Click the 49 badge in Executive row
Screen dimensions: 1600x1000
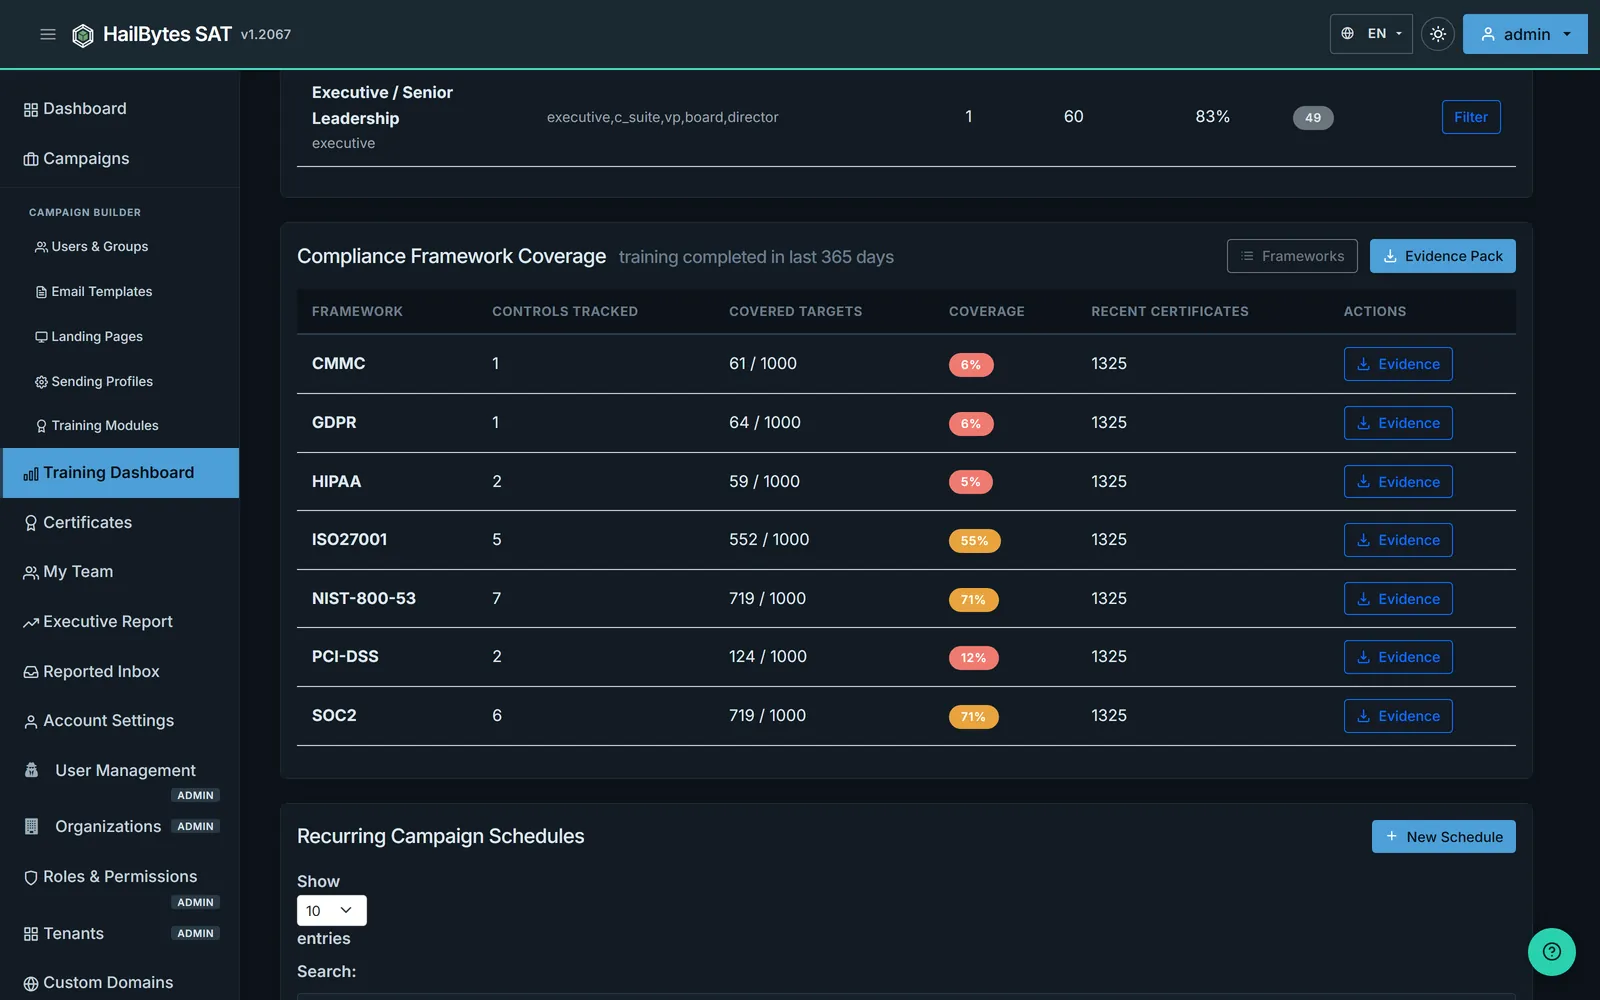(x=1313, y=118)
